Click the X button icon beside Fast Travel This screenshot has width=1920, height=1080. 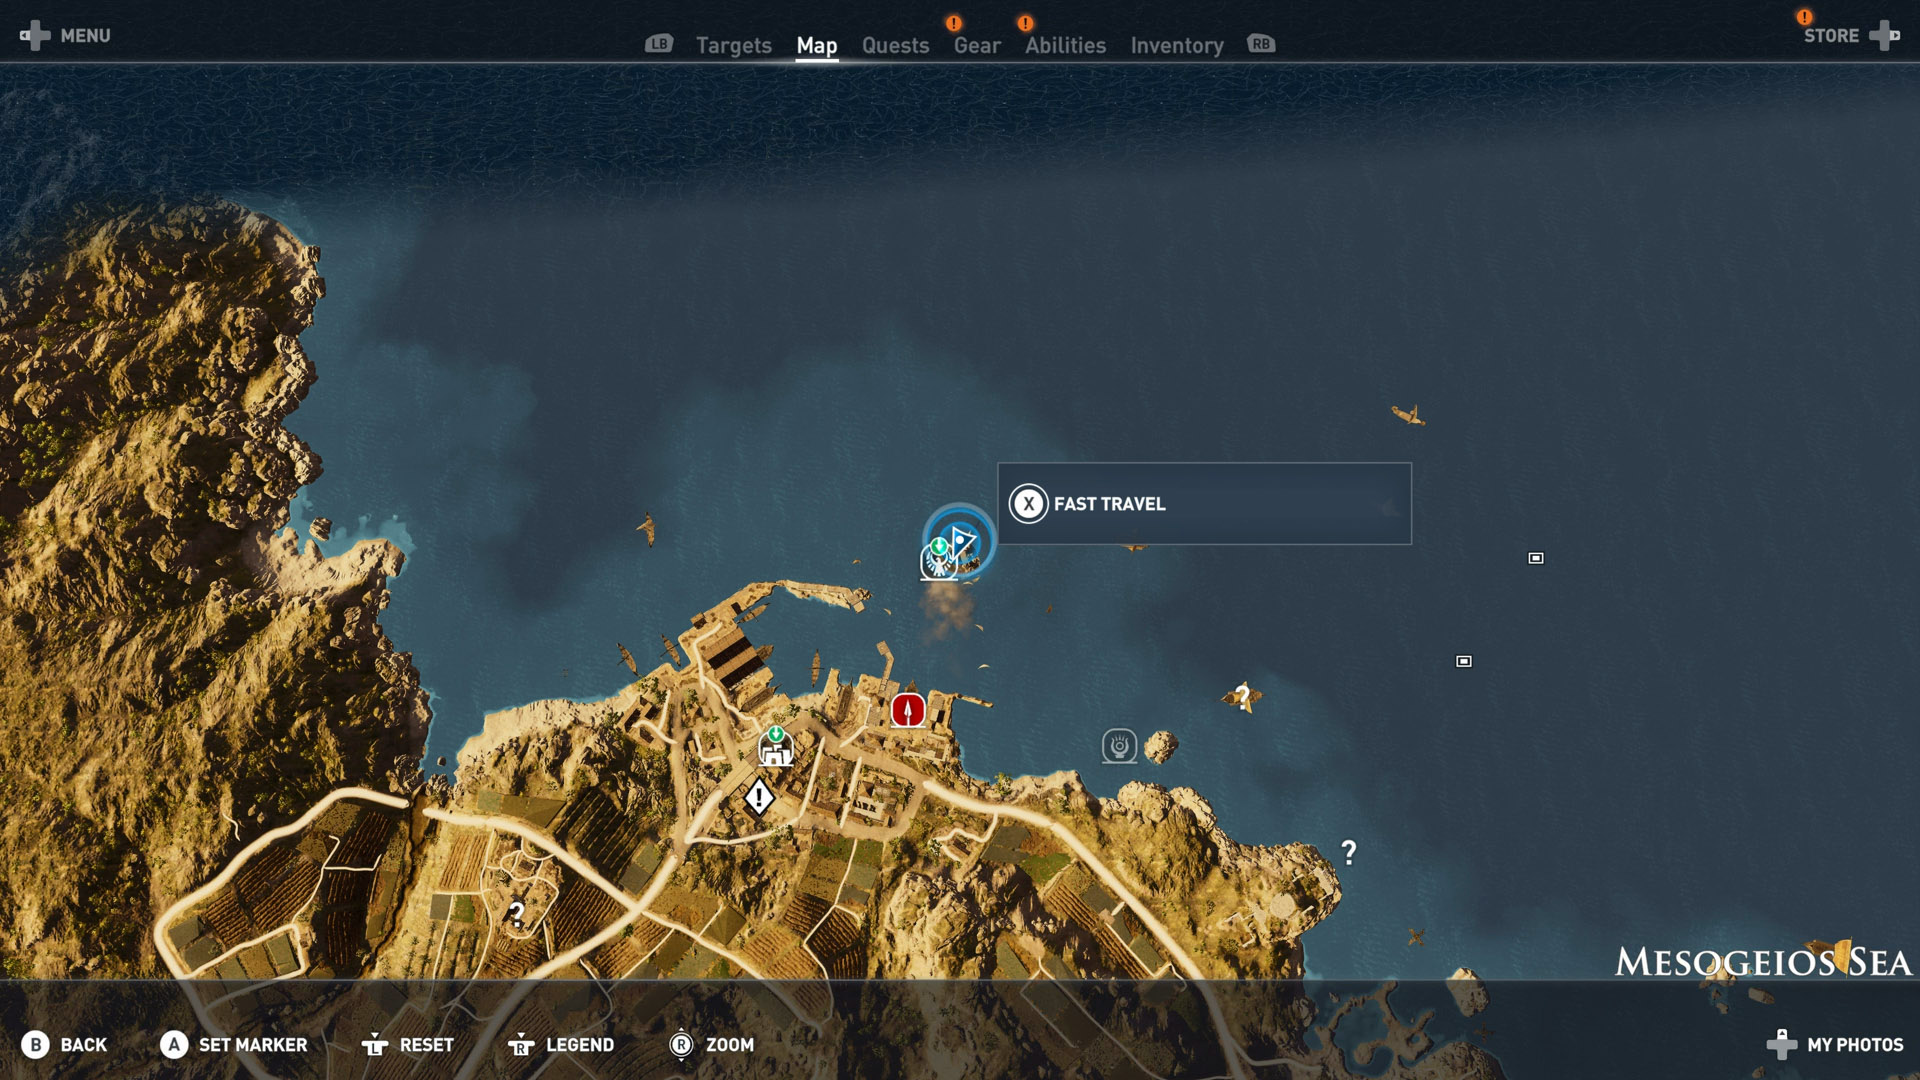(x=1028, y=504)
